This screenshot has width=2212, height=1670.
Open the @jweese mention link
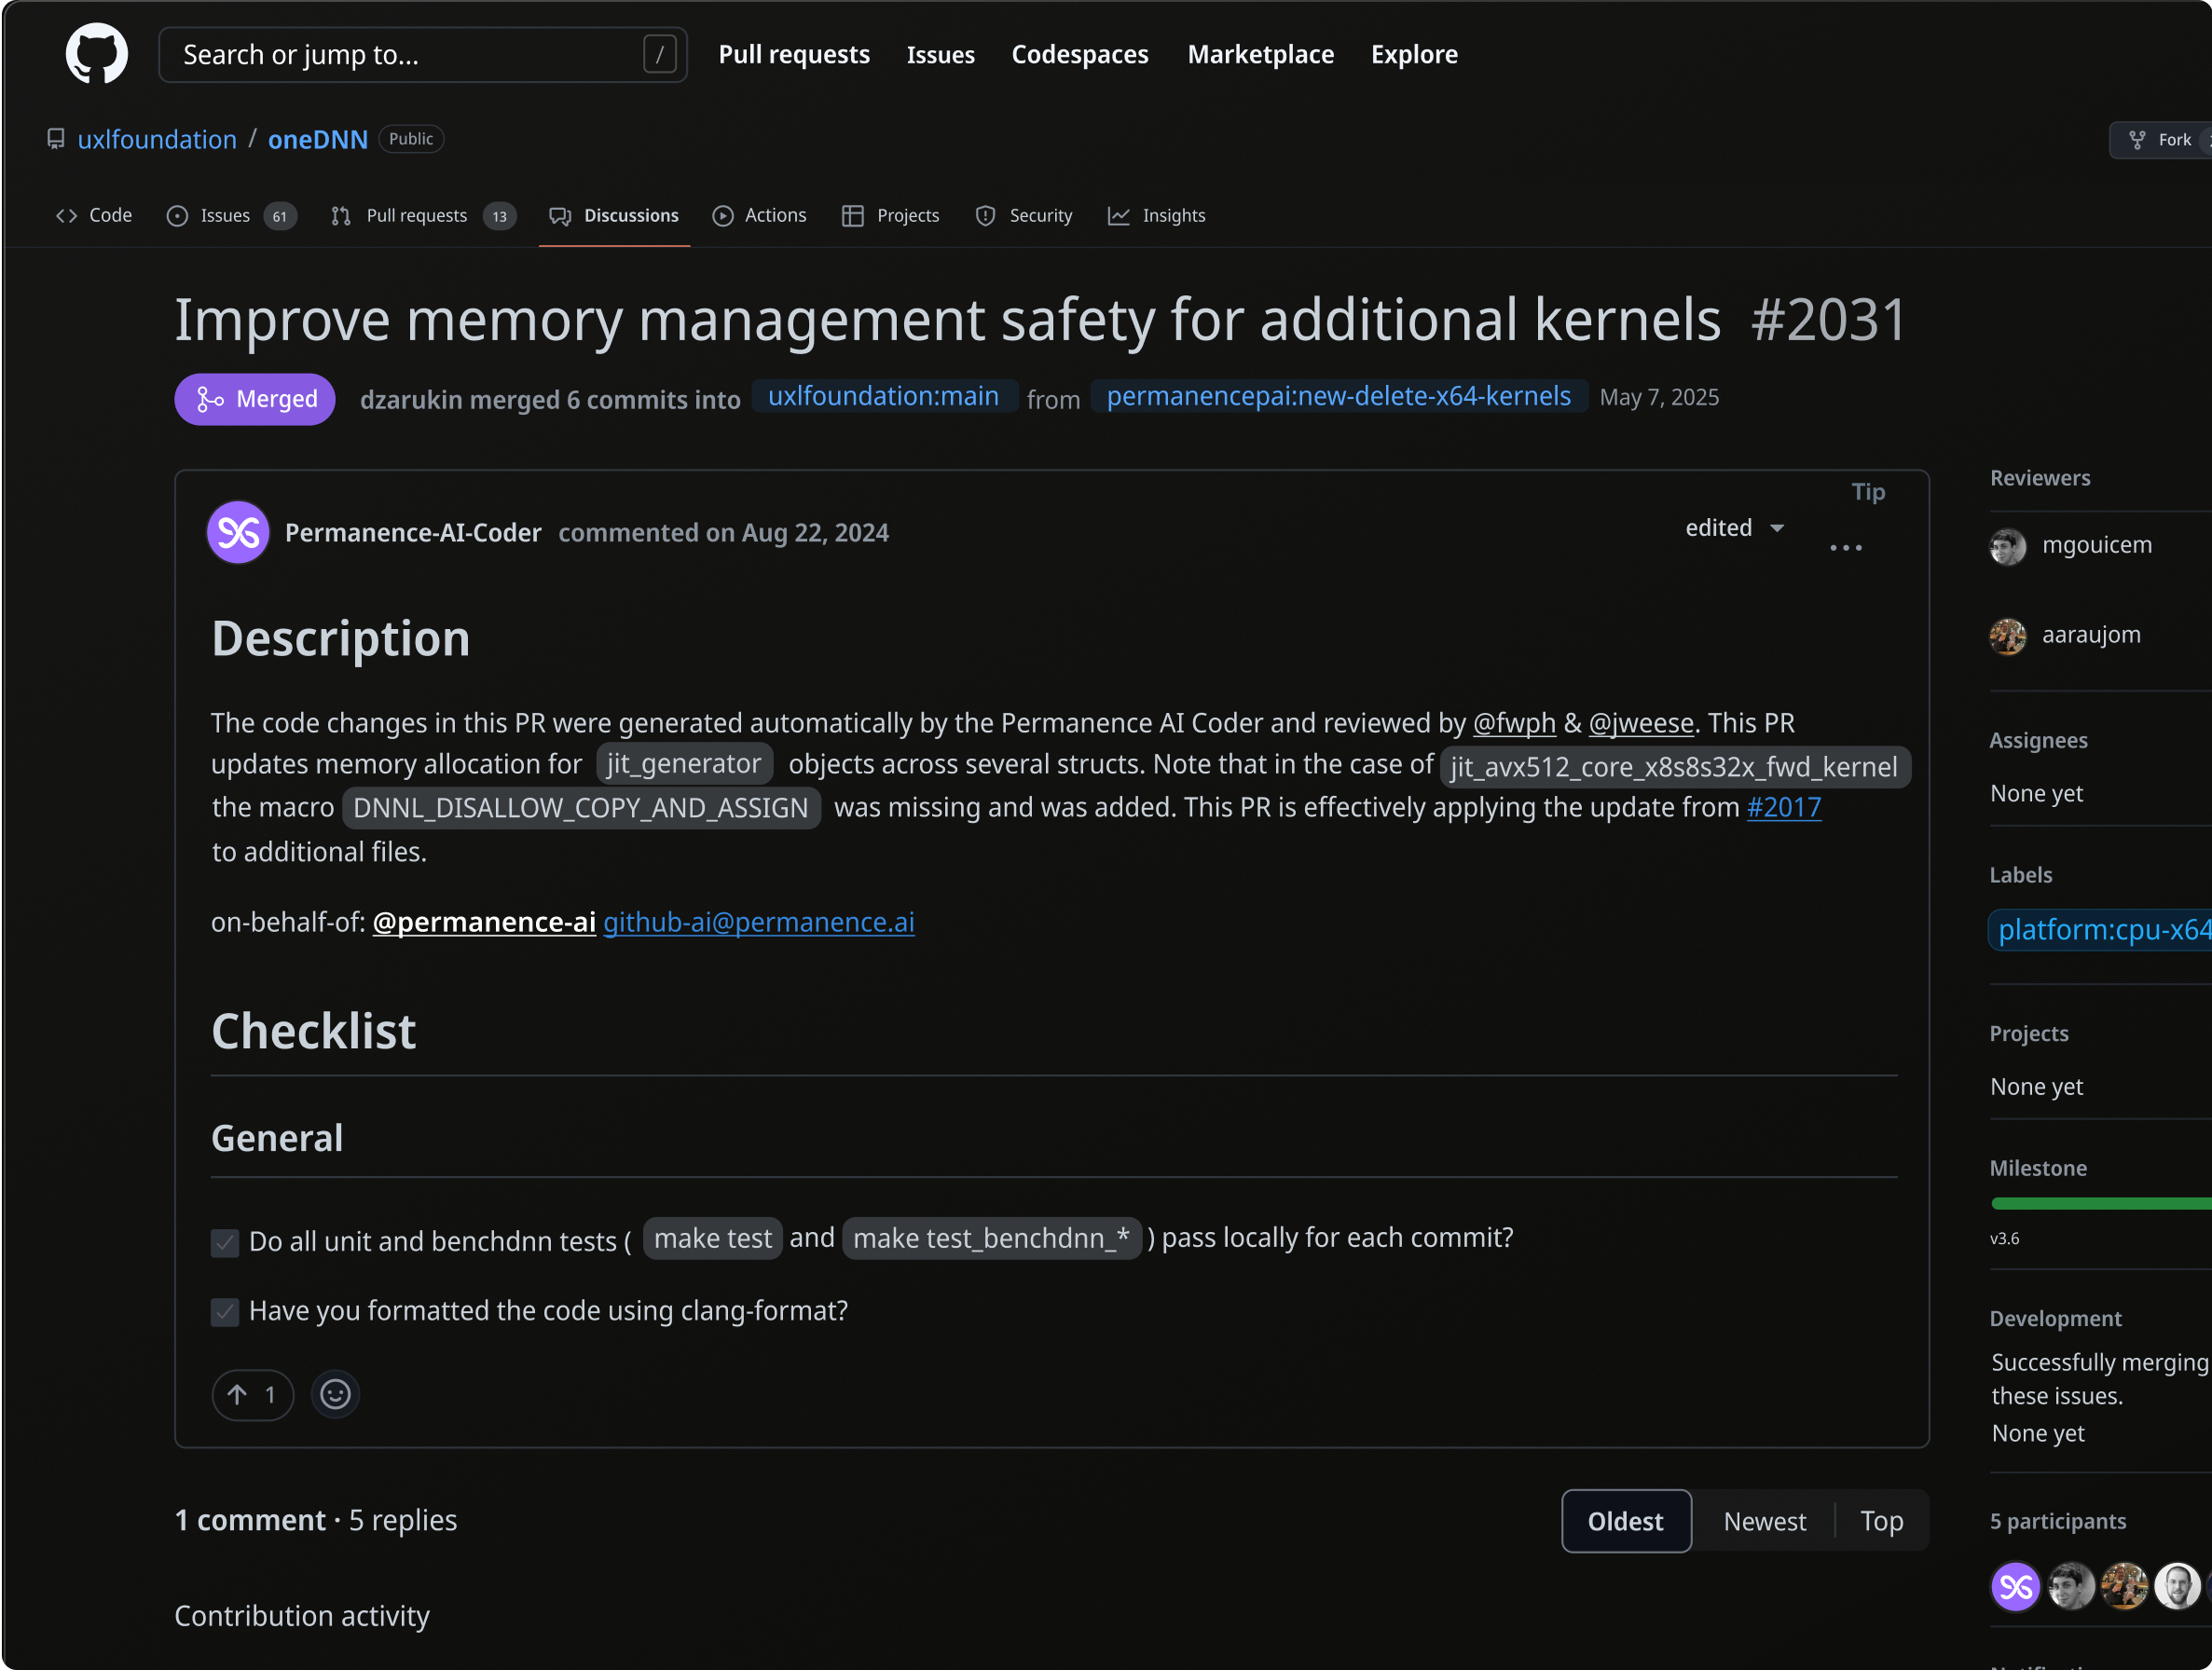[x=1641, y=722]
